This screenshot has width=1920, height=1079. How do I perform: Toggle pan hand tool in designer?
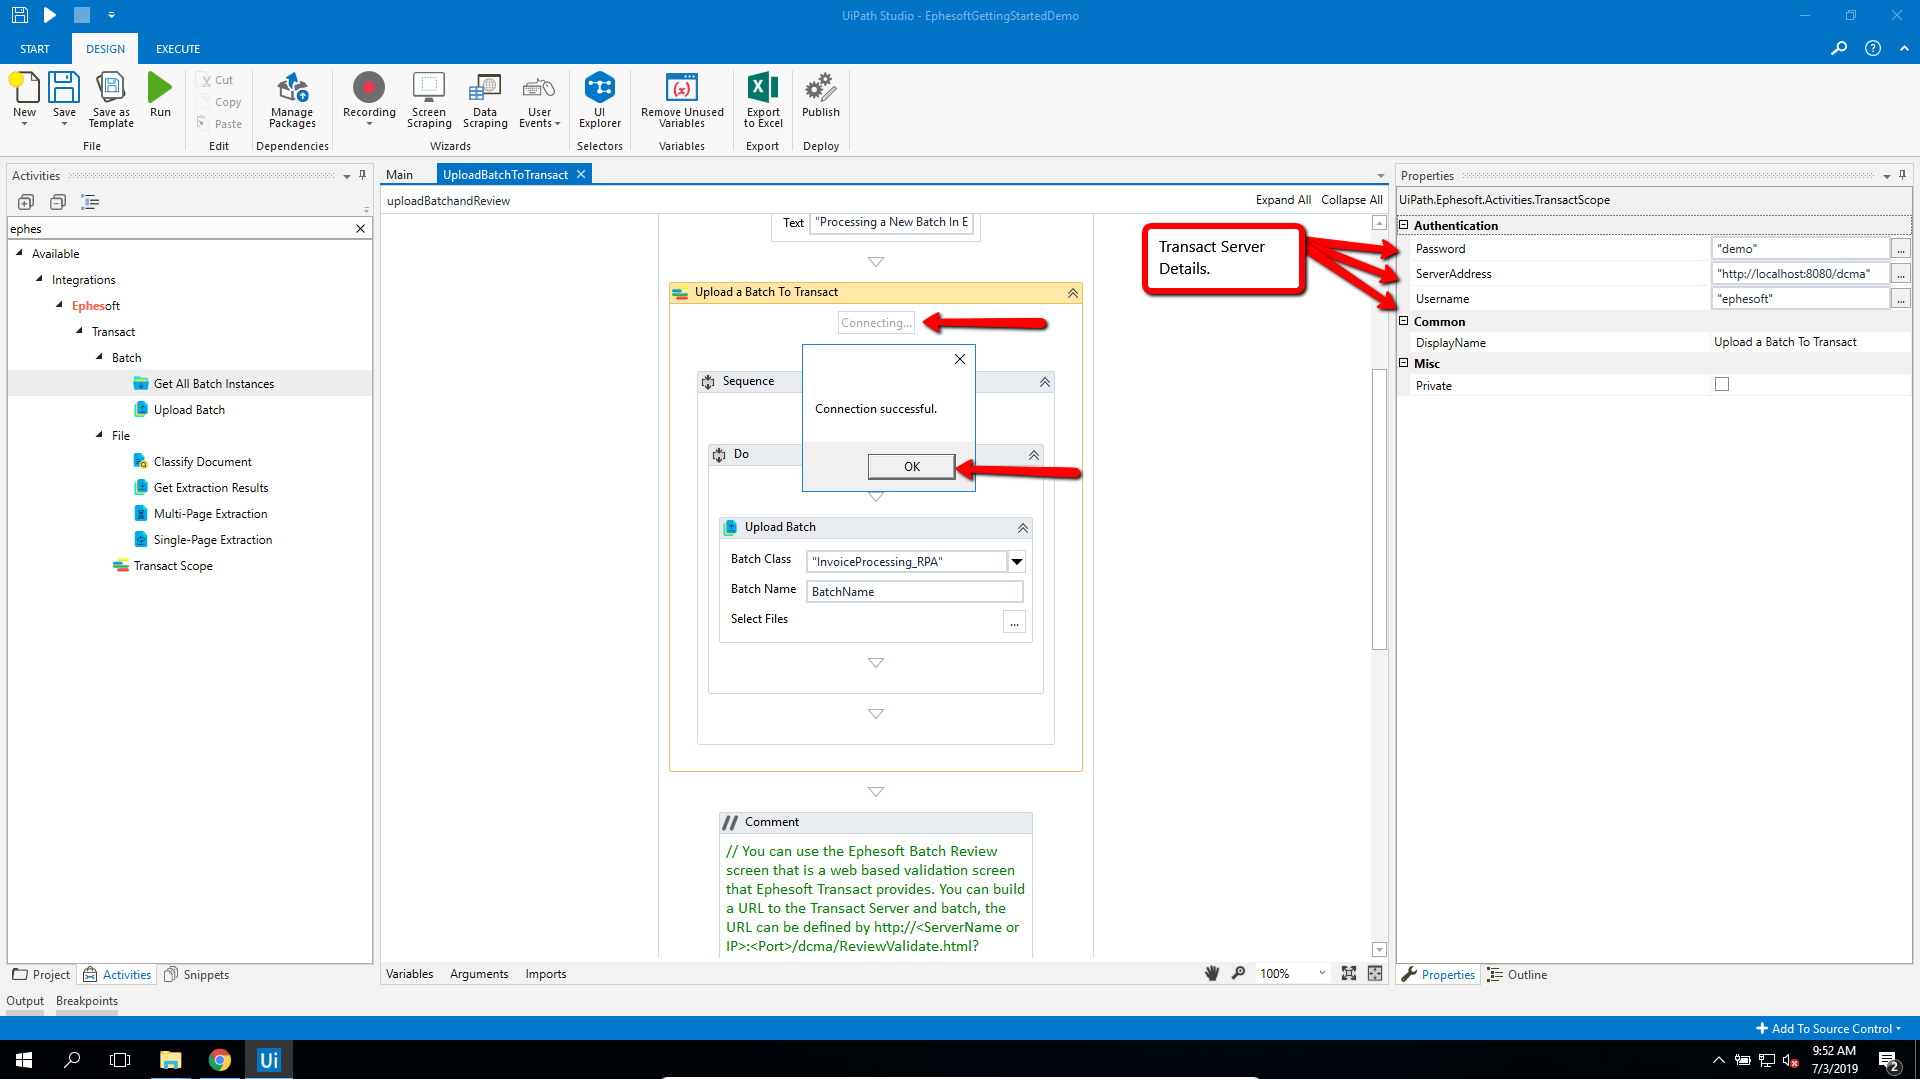[1212, 973]
